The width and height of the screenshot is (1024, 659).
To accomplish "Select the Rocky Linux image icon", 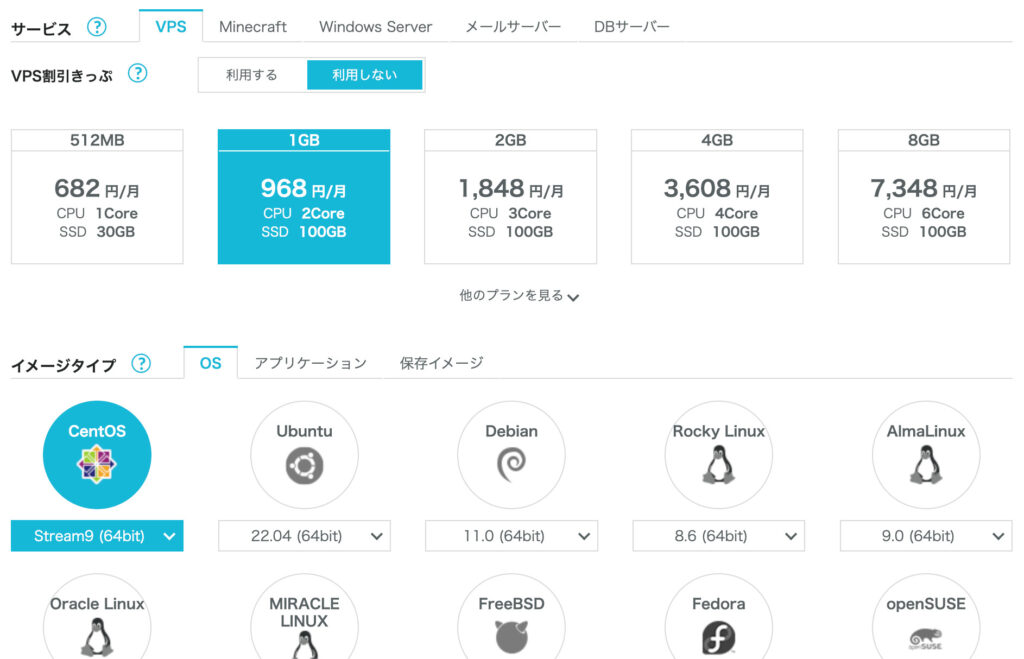I will click(718, 455).
